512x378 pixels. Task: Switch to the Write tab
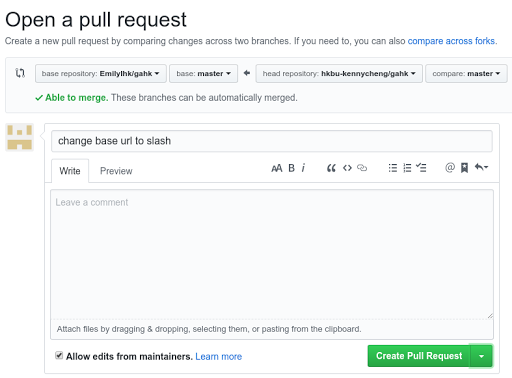70,171
